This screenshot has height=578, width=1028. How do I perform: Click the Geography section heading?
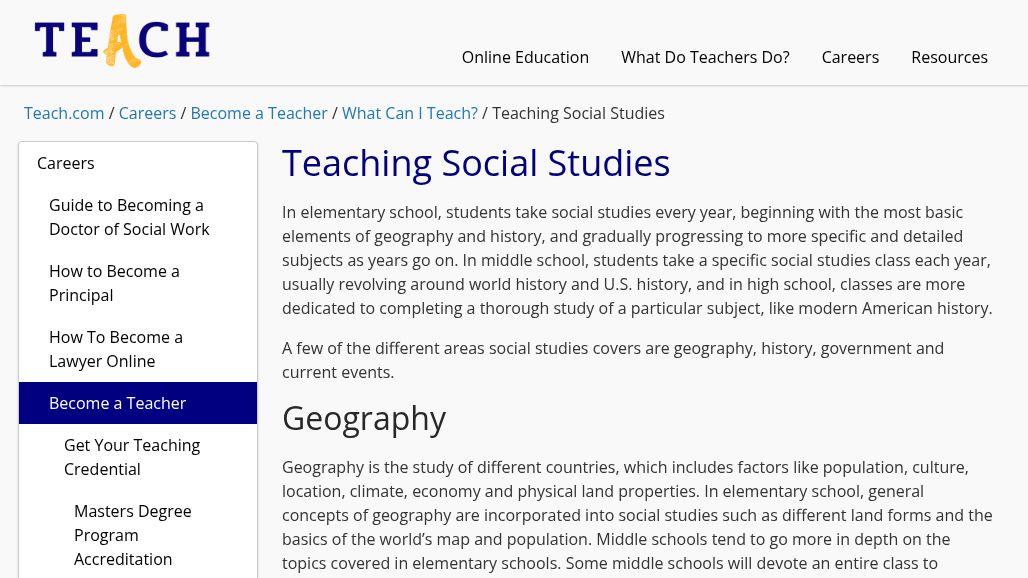(x=364, y=417)
